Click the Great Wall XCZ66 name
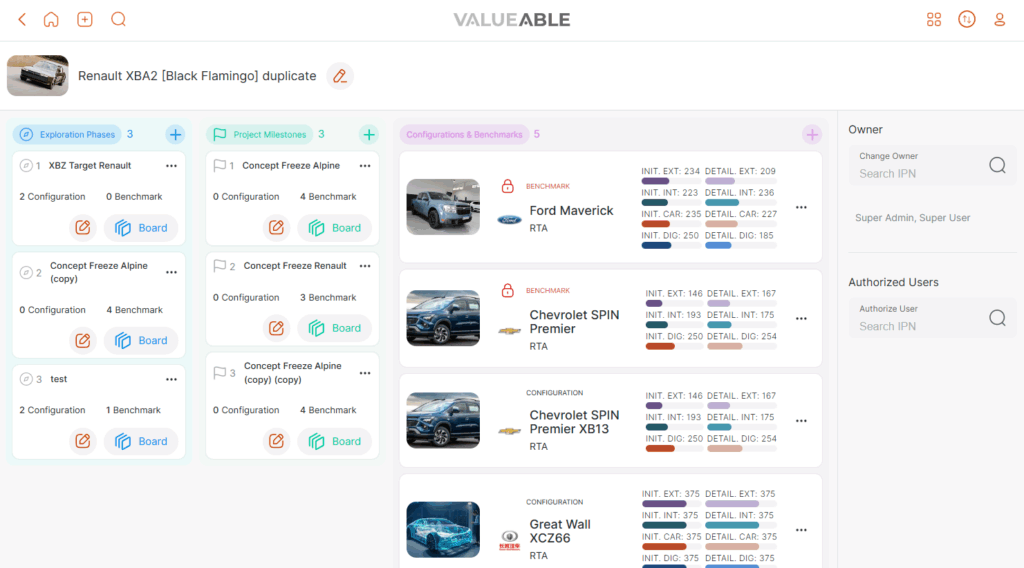Screen dimensions: 1024x568 (x=560, y=531)
